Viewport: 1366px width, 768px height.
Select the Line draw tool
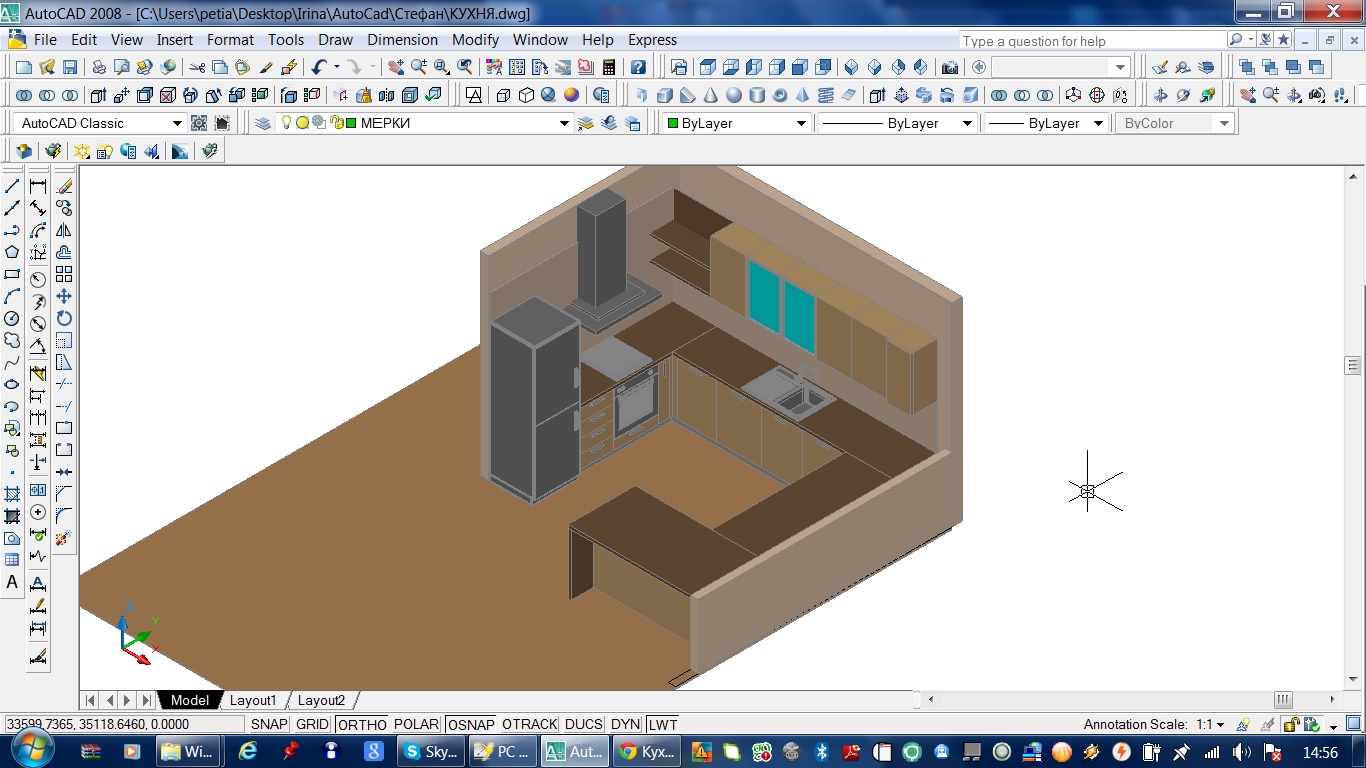pyautogui.click(x=12, y=186)
